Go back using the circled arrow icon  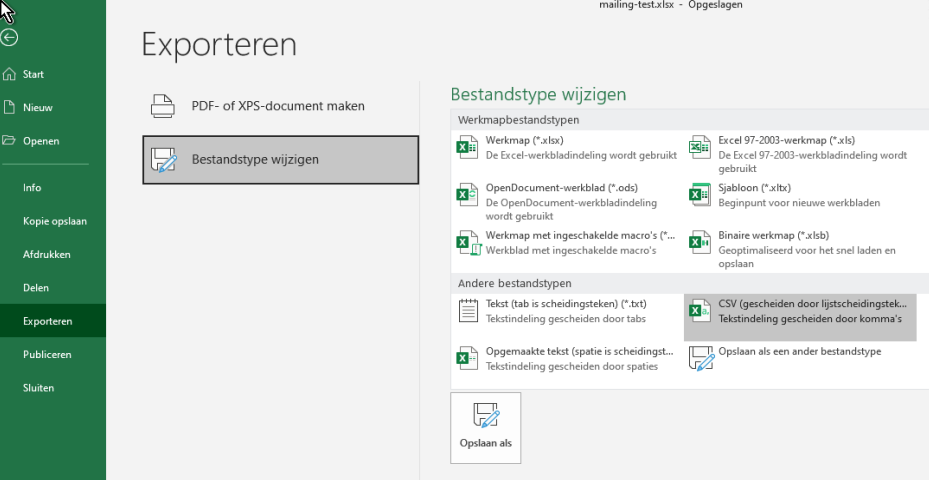9,38
